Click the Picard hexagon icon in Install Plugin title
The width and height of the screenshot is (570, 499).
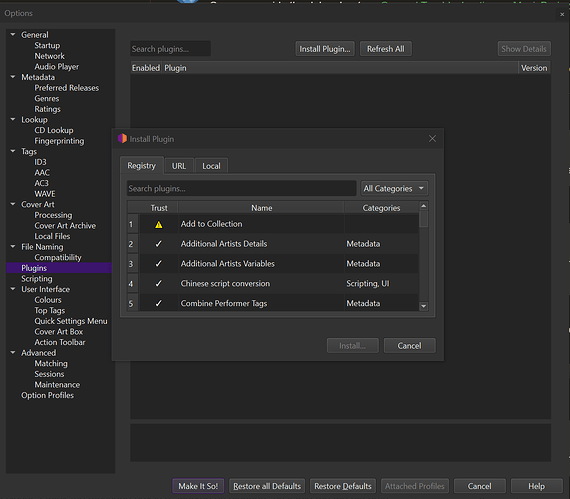tap(123, 138)
